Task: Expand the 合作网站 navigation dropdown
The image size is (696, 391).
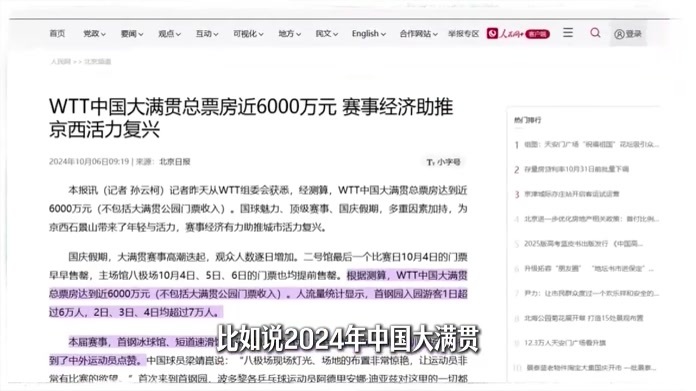Action: click(418, 33)
